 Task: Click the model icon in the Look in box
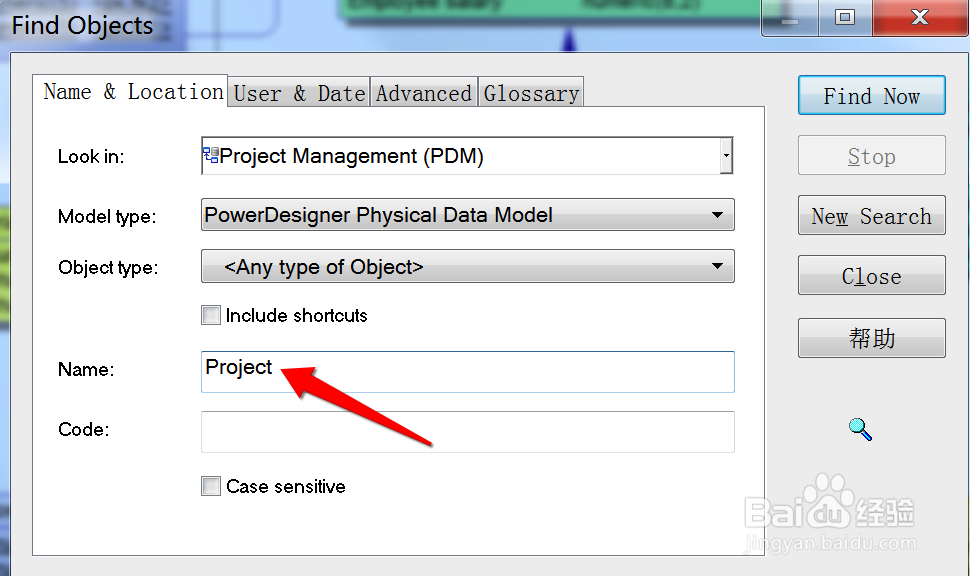coord(211,155)
